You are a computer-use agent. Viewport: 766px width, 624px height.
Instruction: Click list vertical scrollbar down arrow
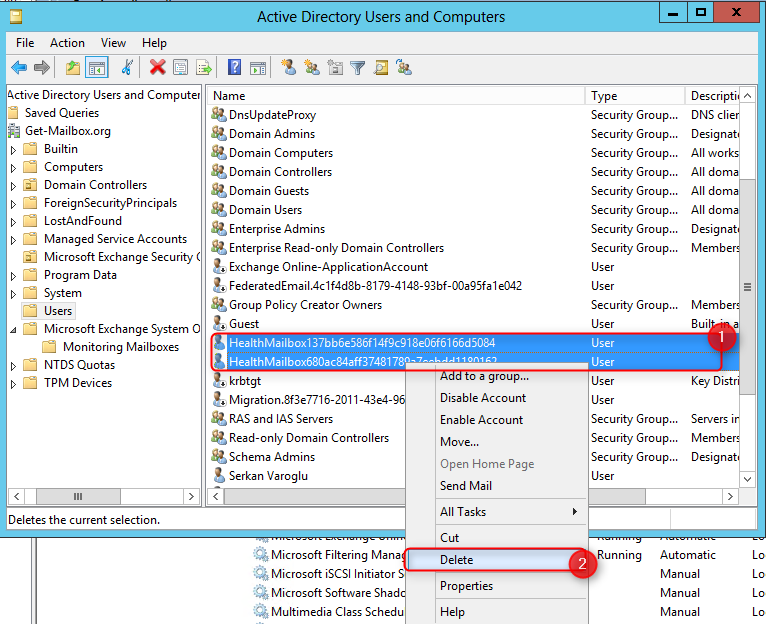(747, 479)
